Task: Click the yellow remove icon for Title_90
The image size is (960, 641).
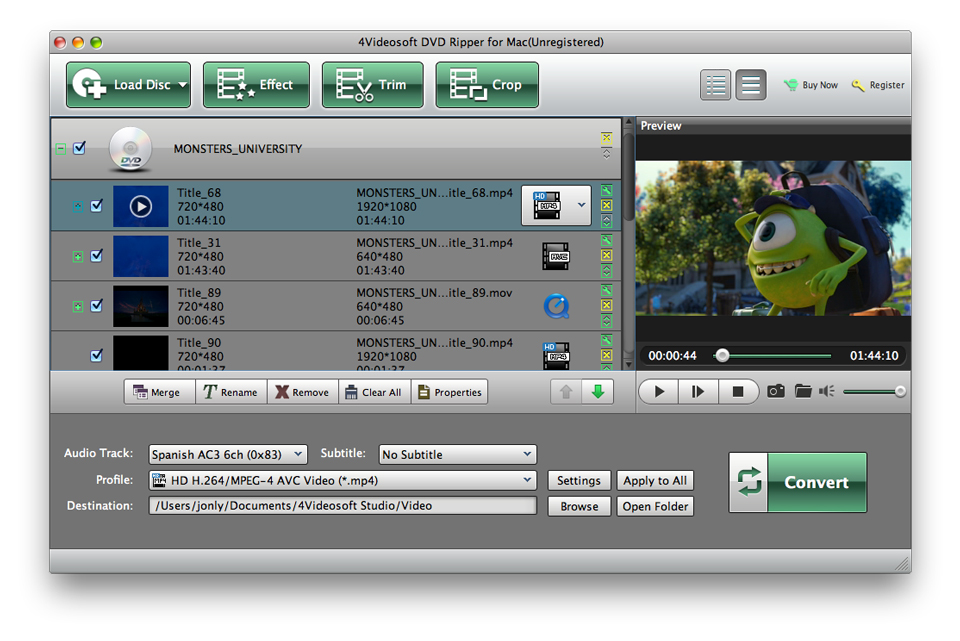Action: click(x=606, y=355)
